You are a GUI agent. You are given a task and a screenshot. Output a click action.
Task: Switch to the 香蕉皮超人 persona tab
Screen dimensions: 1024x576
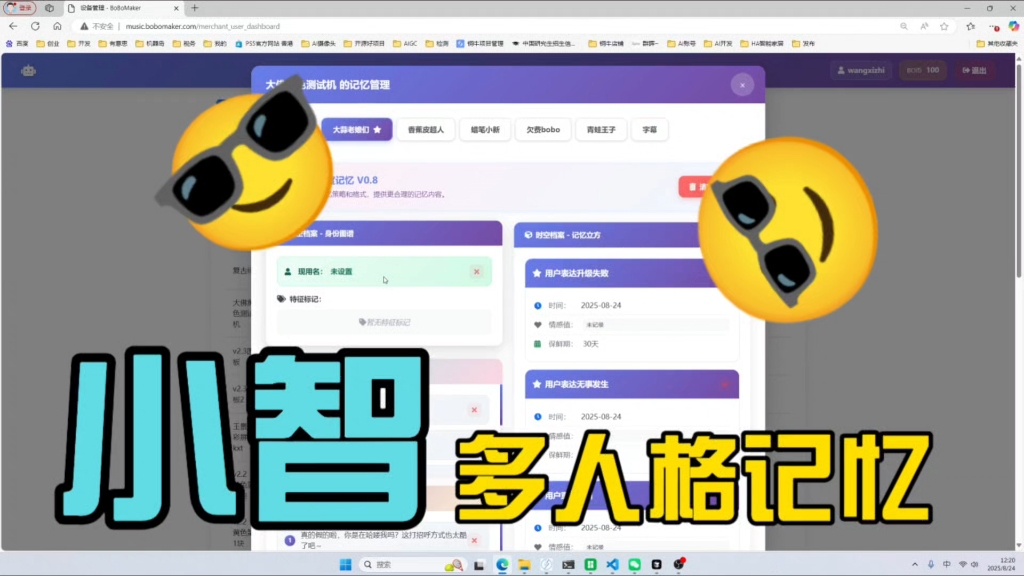point(426,129)
